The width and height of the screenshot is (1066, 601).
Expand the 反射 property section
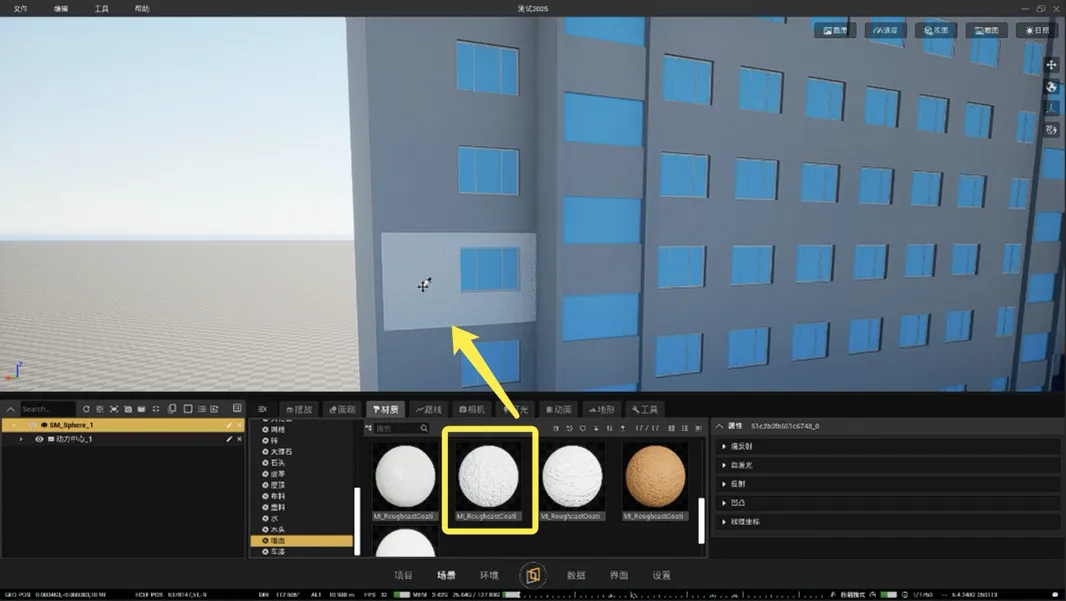(x=888, y=484)
